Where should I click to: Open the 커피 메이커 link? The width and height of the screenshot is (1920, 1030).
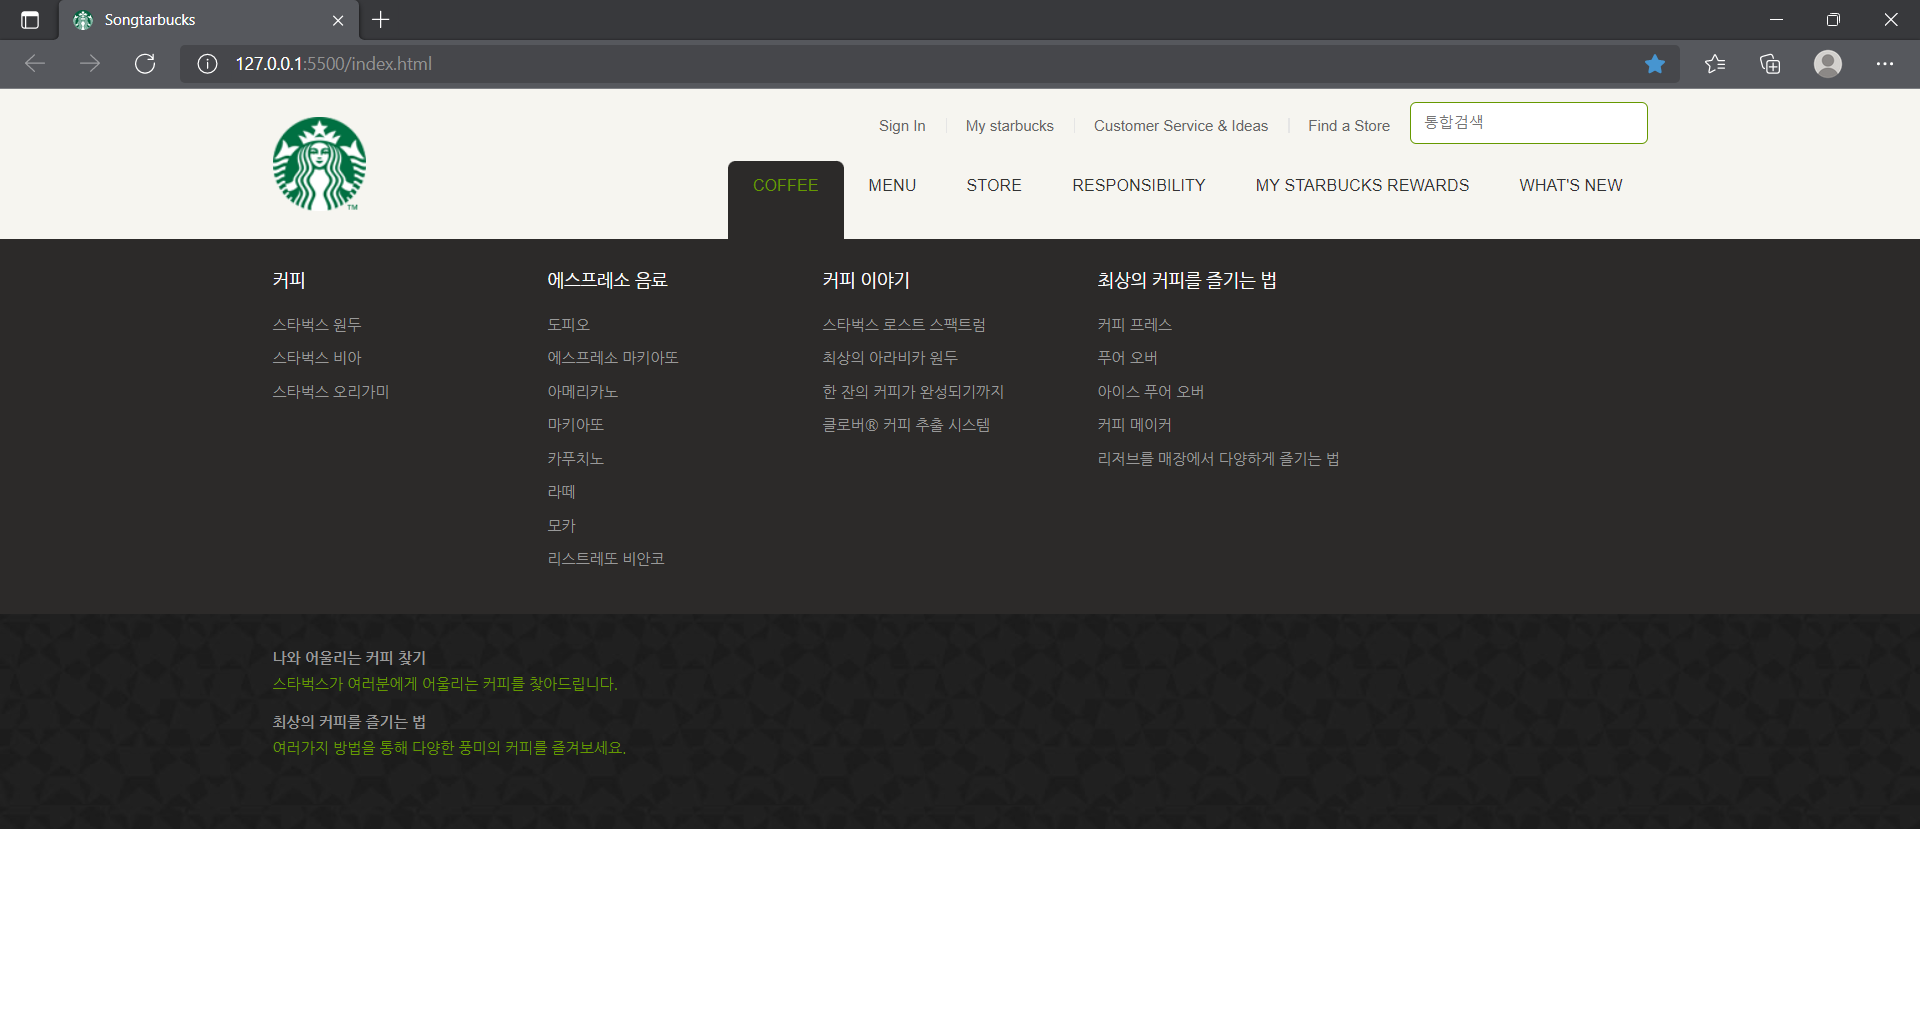pyautogui.click(x=1135, y=425)
